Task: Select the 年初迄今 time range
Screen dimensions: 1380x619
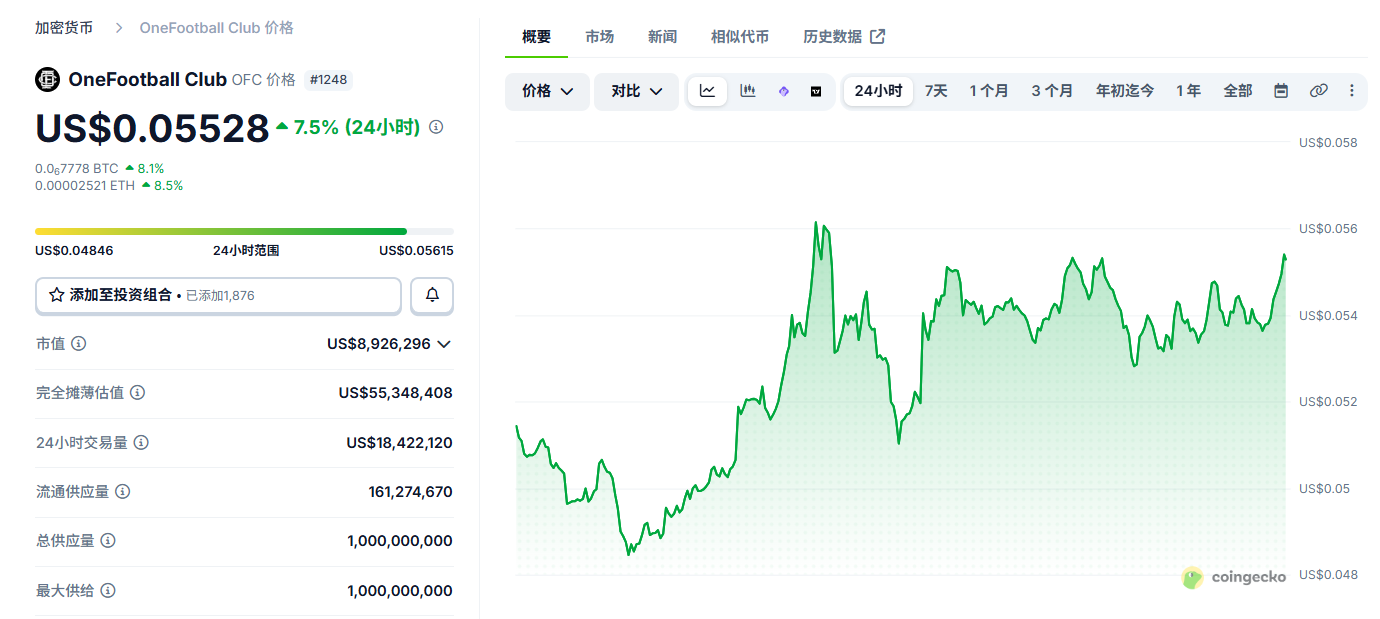Action: (1125, 91)
